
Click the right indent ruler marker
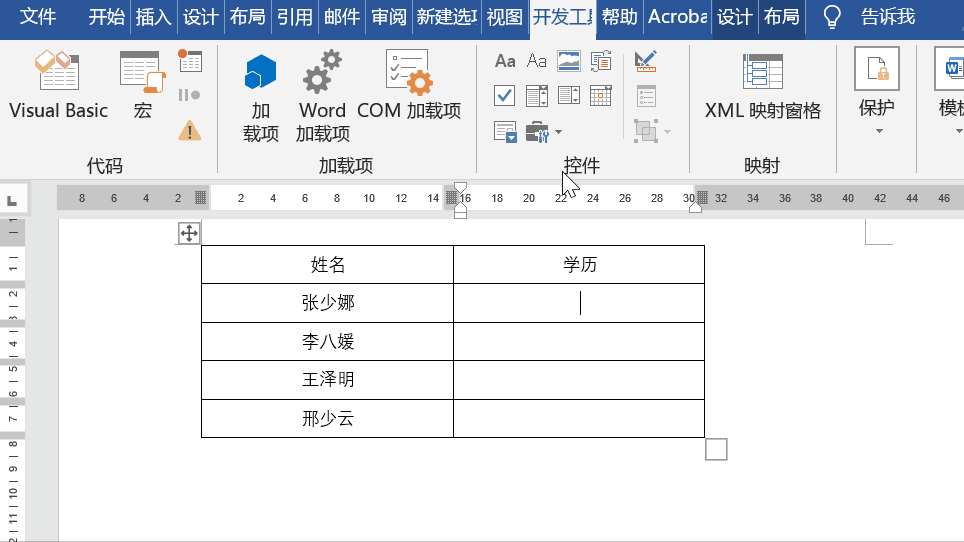click(x=695, y=207)
